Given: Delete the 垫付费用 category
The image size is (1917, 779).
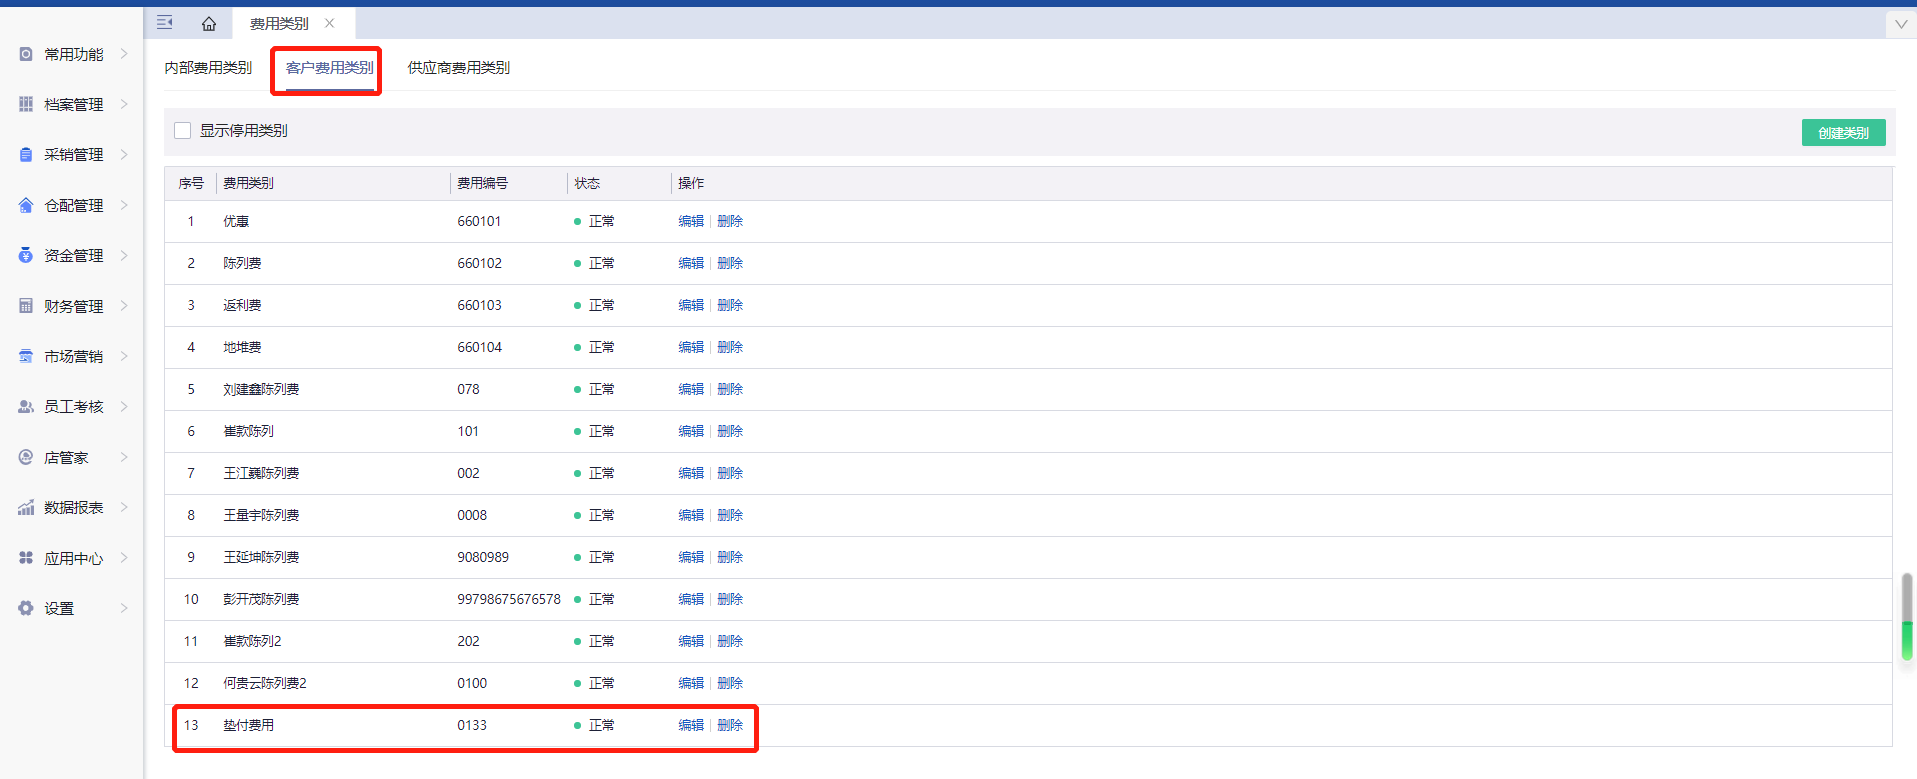Looking at the screenshot, I should [x=730, y=725].
